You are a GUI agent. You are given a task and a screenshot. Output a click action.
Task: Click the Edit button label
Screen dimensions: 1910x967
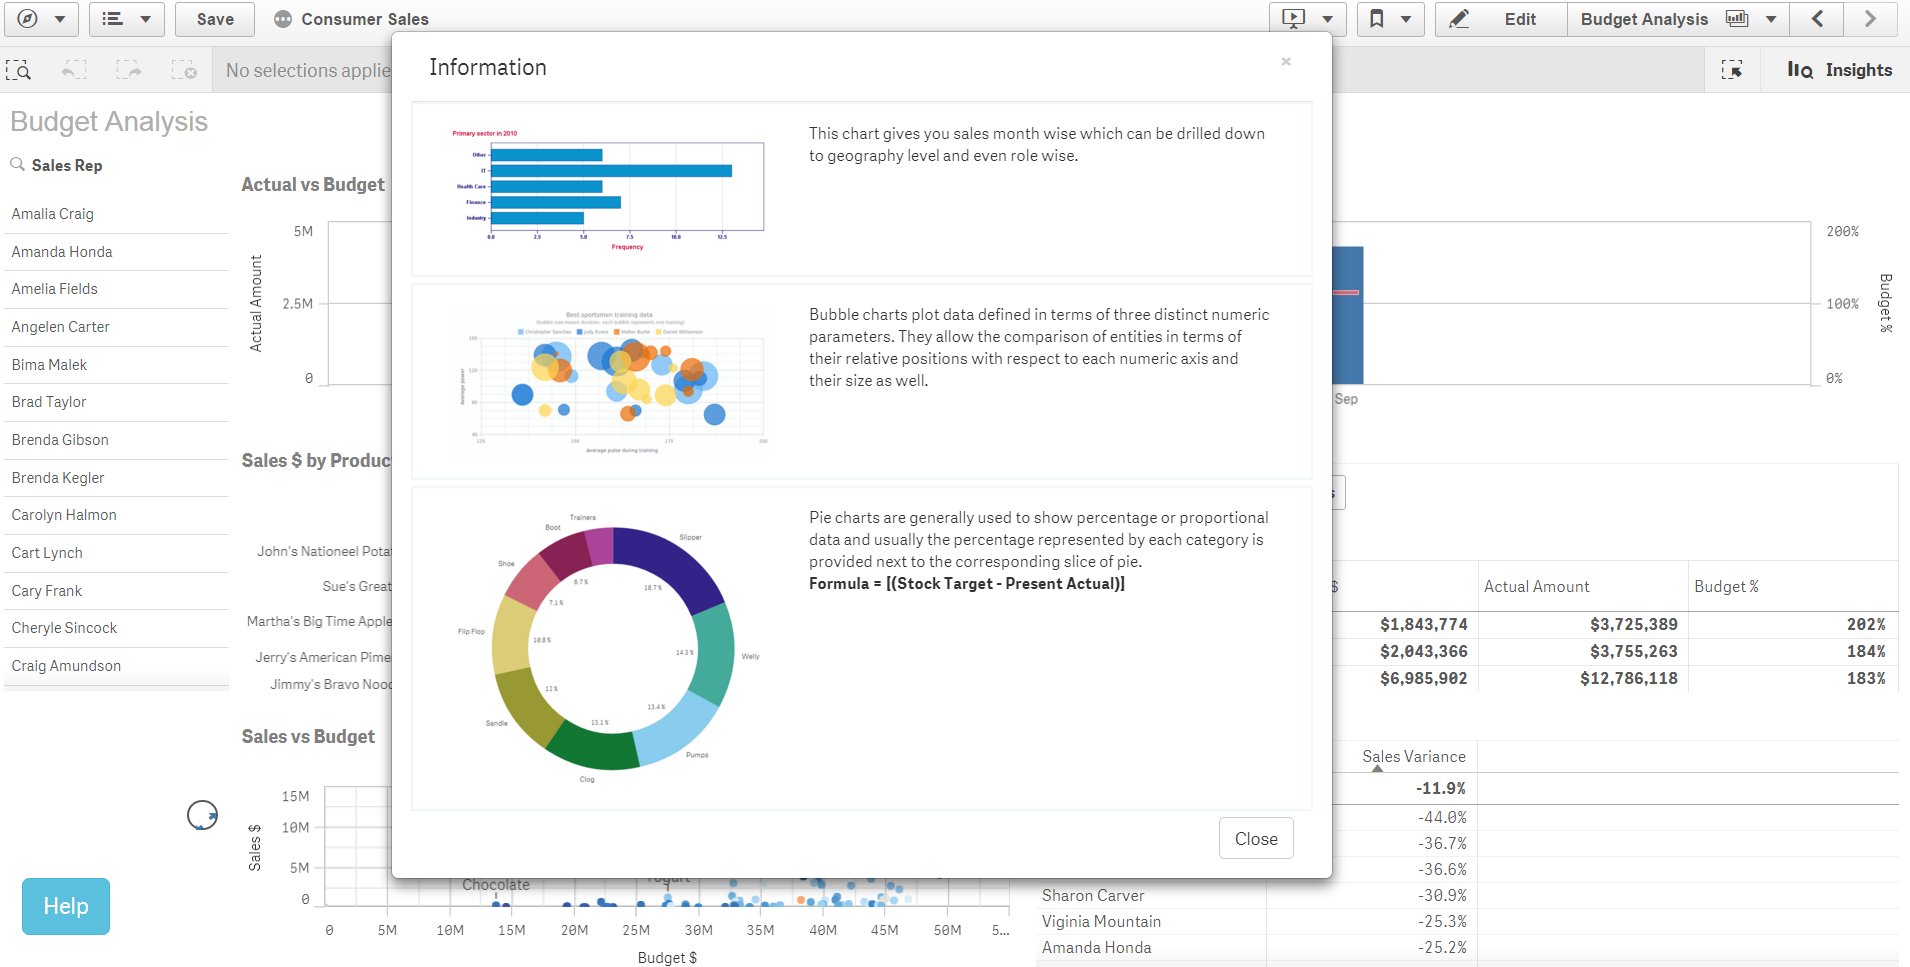[1520, 19]
